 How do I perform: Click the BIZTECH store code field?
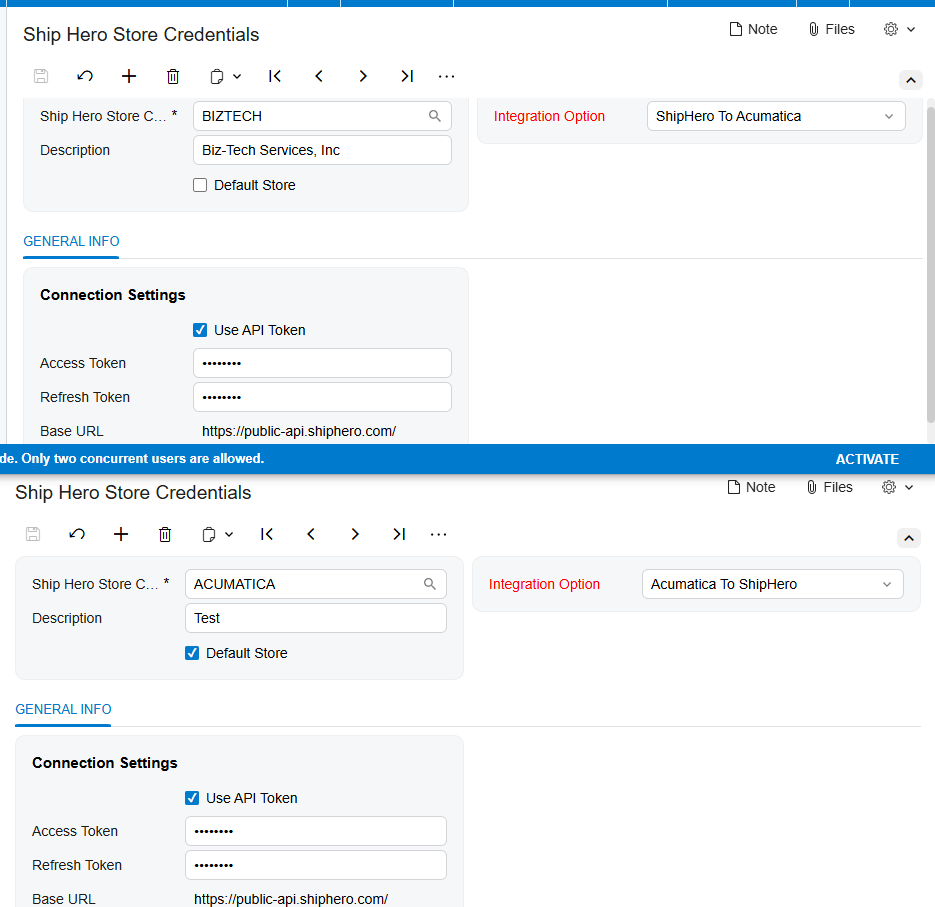322,116
